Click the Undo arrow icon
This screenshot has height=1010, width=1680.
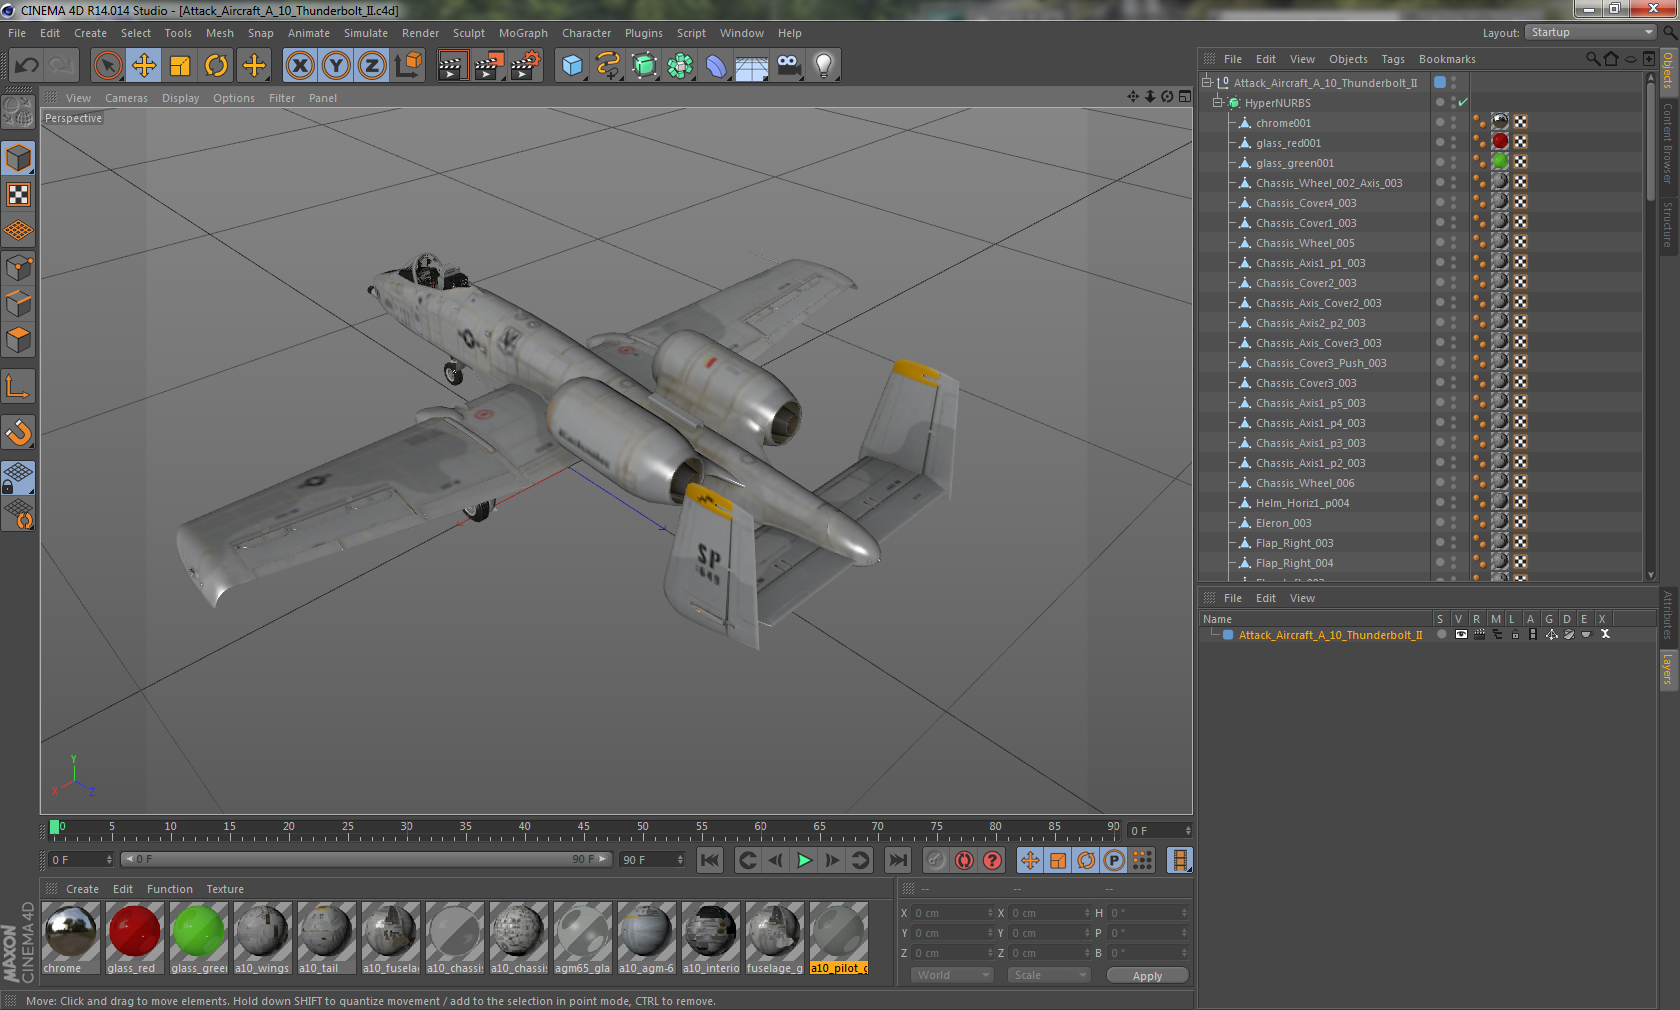26,66
